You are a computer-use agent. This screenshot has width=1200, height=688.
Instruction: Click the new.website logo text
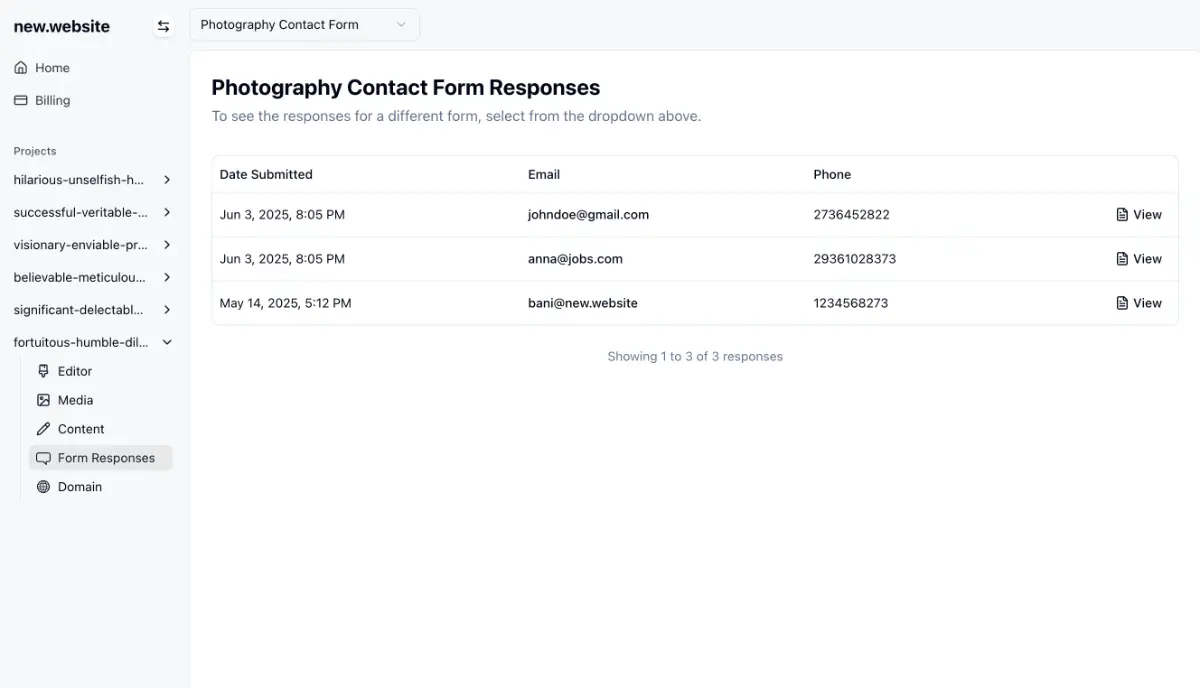click(x=62, y=27)
